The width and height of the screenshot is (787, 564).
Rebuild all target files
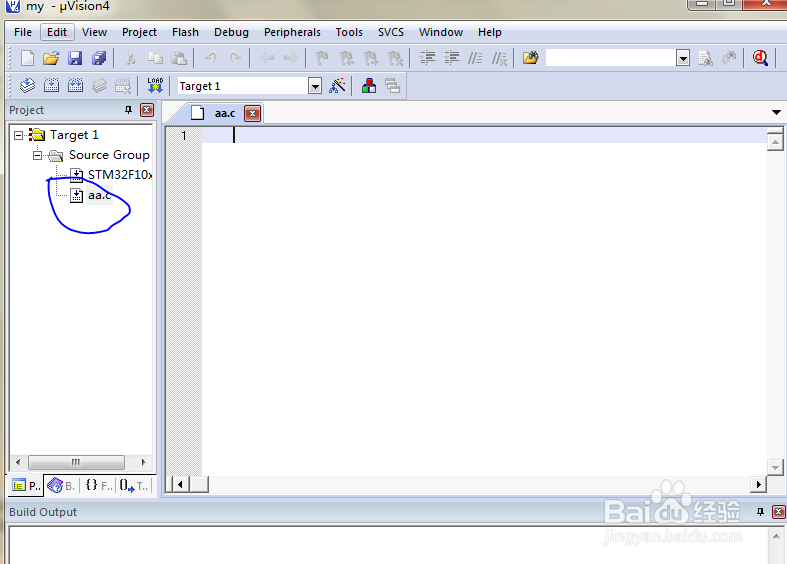point(75,86)
